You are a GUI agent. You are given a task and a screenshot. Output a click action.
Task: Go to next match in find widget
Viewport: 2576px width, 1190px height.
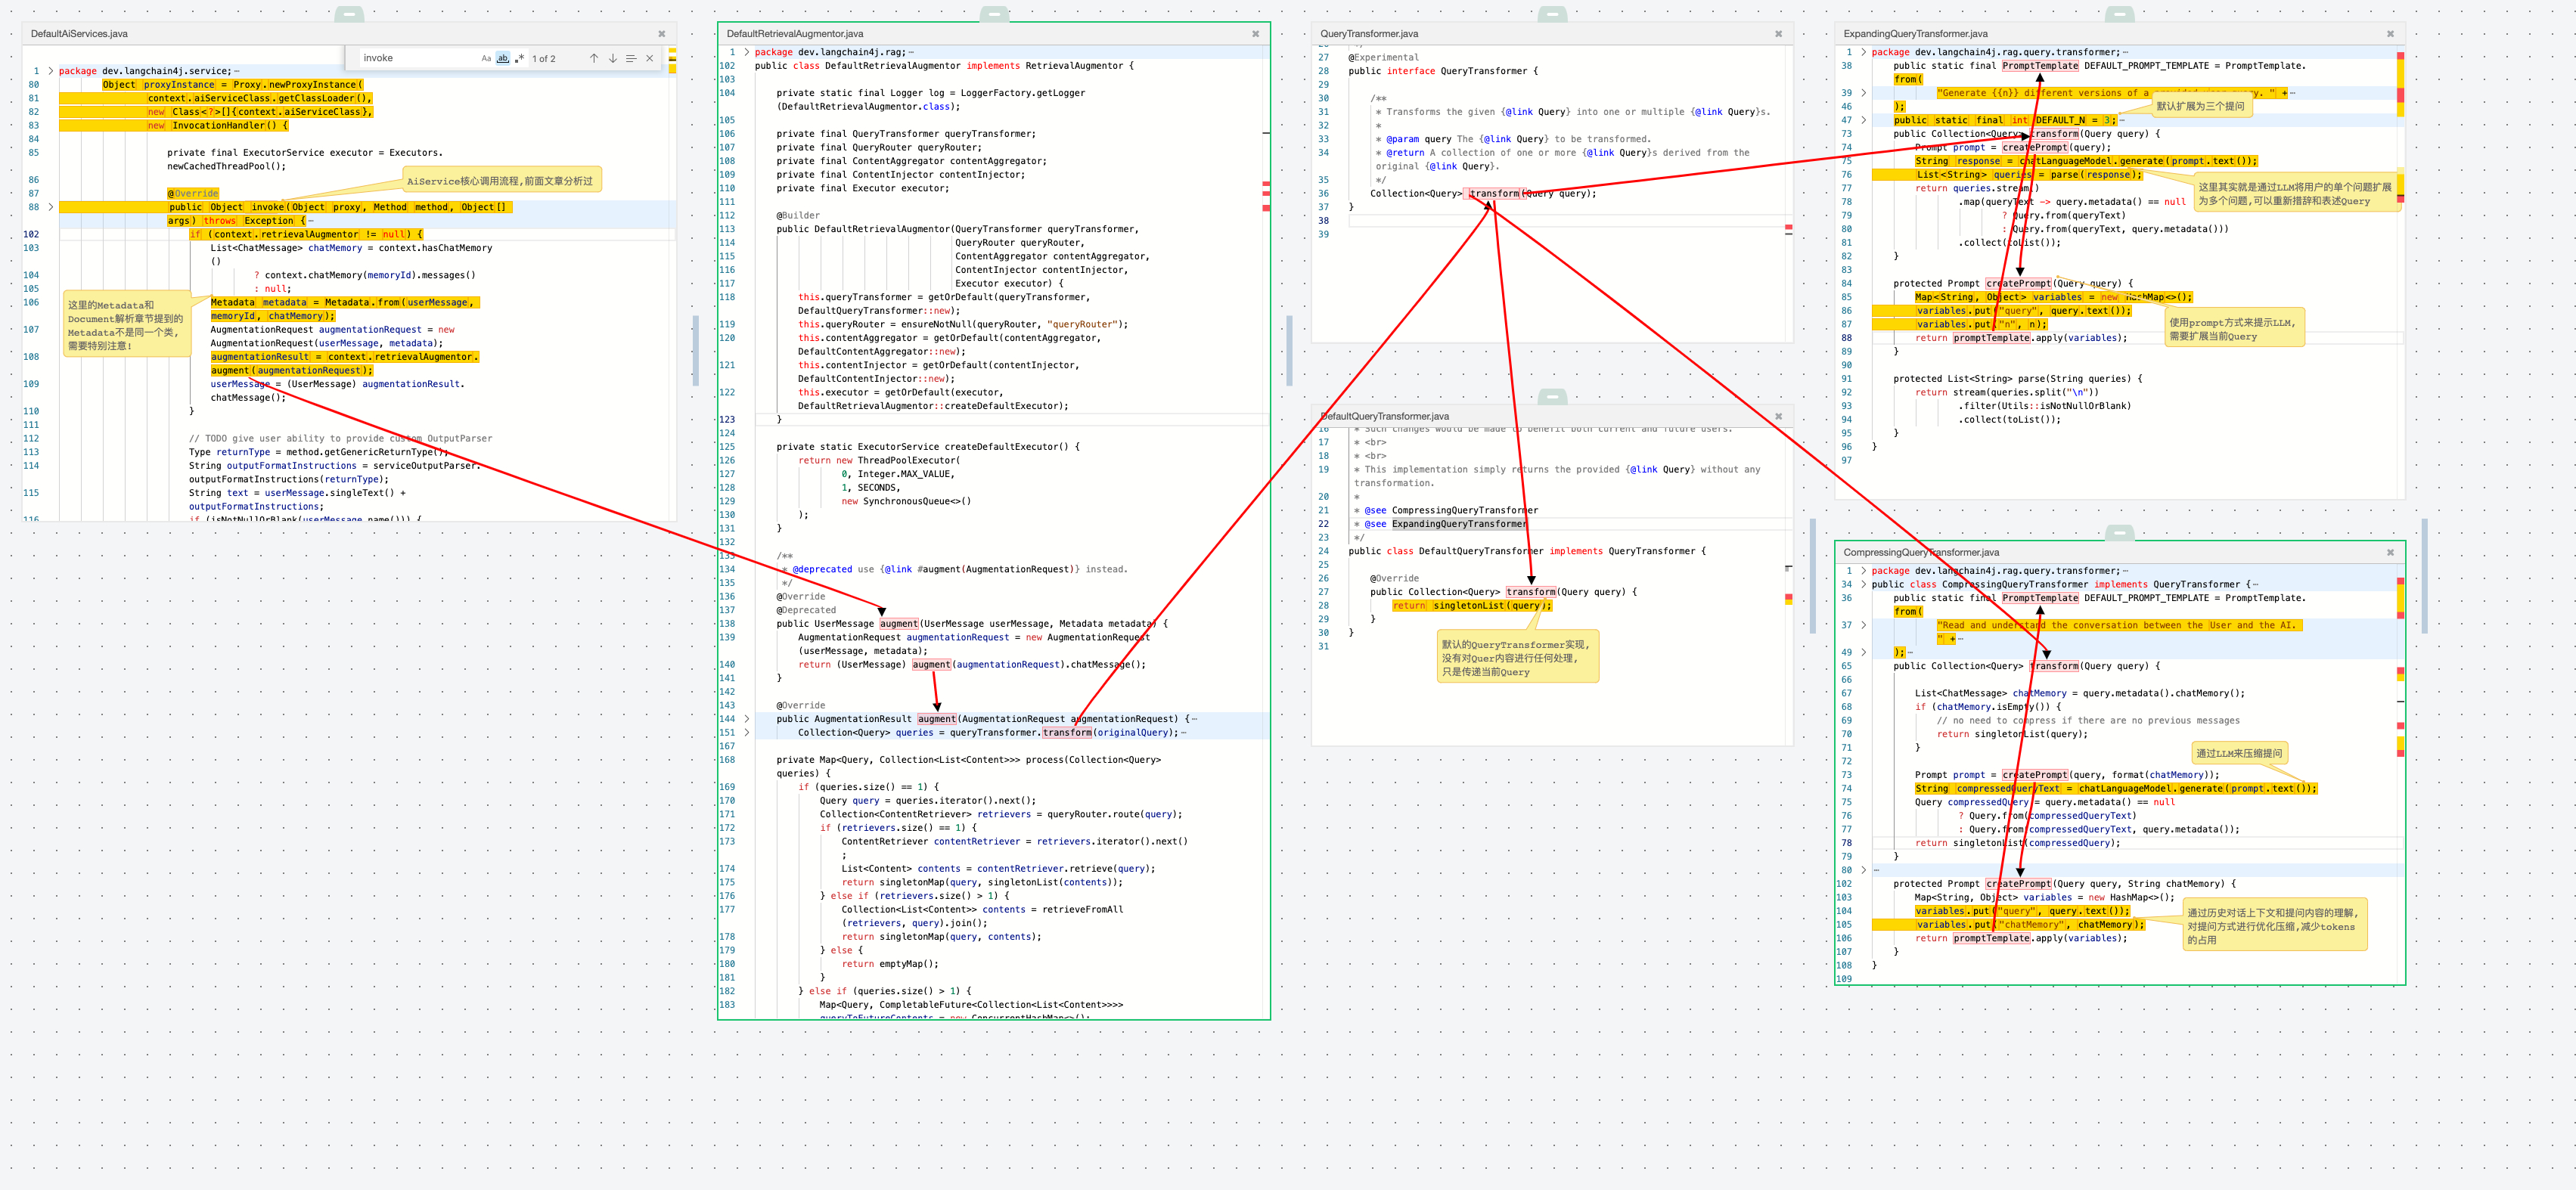point(613,58)
